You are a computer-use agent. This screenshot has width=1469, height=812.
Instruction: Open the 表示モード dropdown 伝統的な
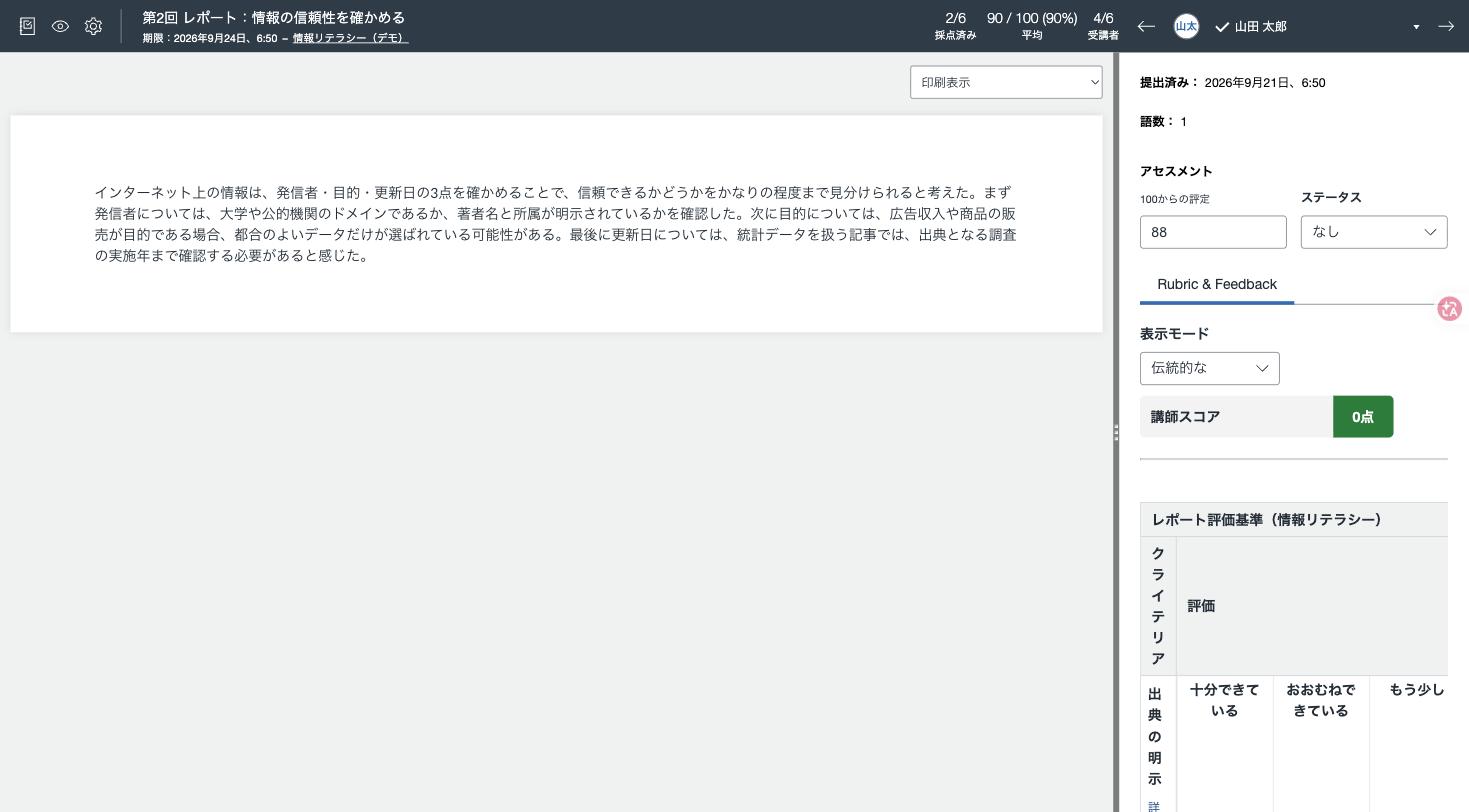[x=1209, y=368]
